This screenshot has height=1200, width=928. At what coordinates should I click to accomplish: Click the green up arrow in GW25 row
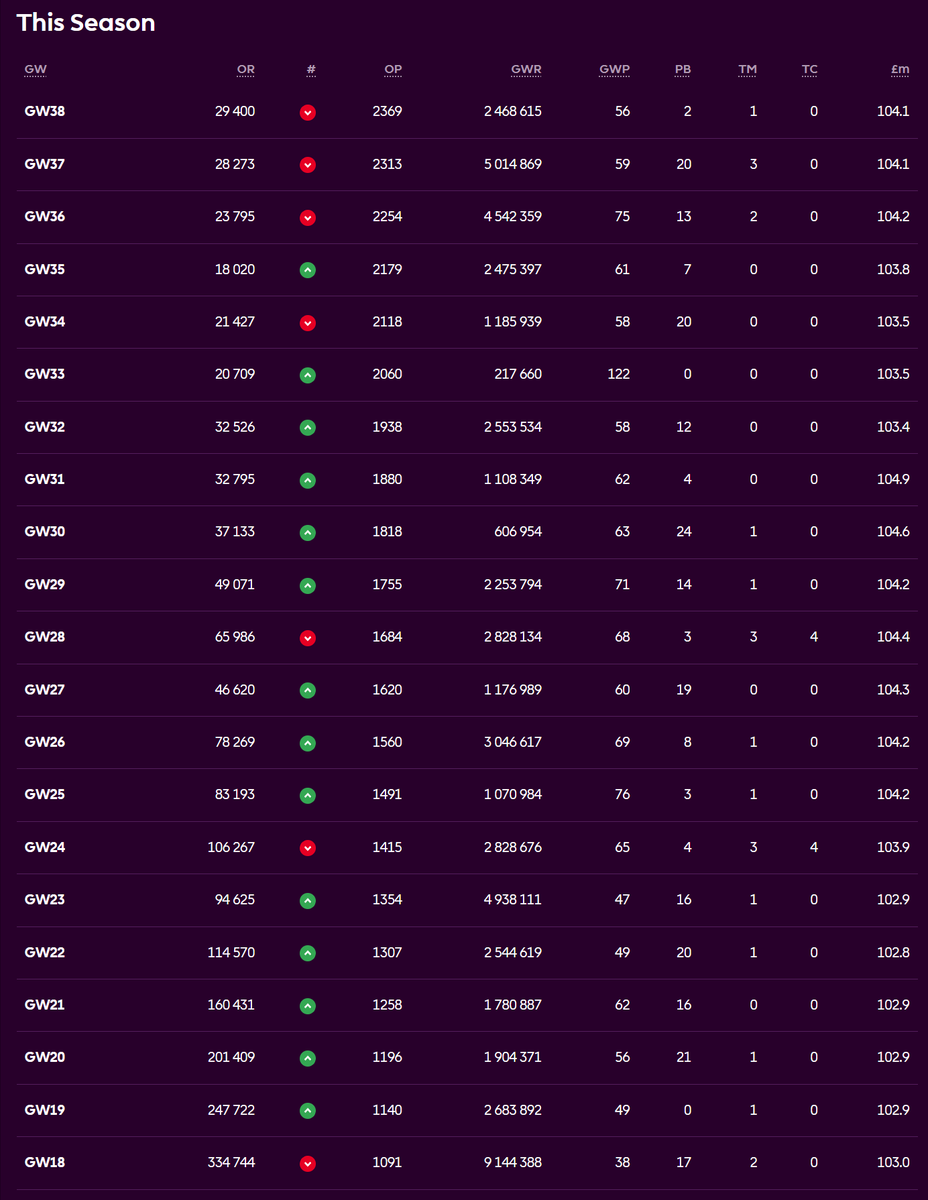[308, 796]
